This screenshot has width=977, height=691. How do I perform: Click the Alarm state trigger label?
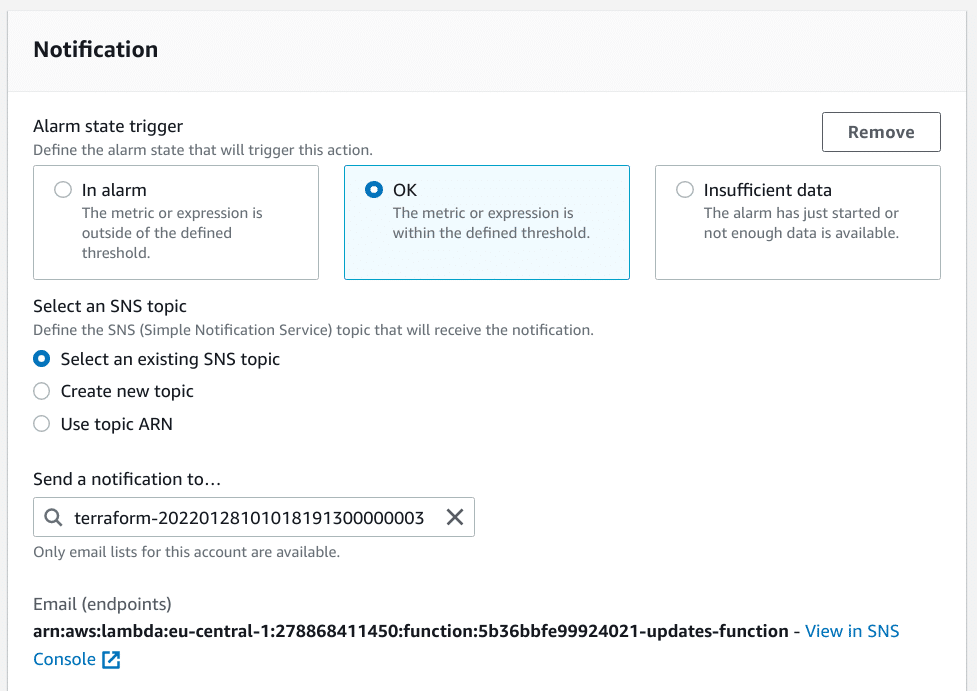[108, 125]
